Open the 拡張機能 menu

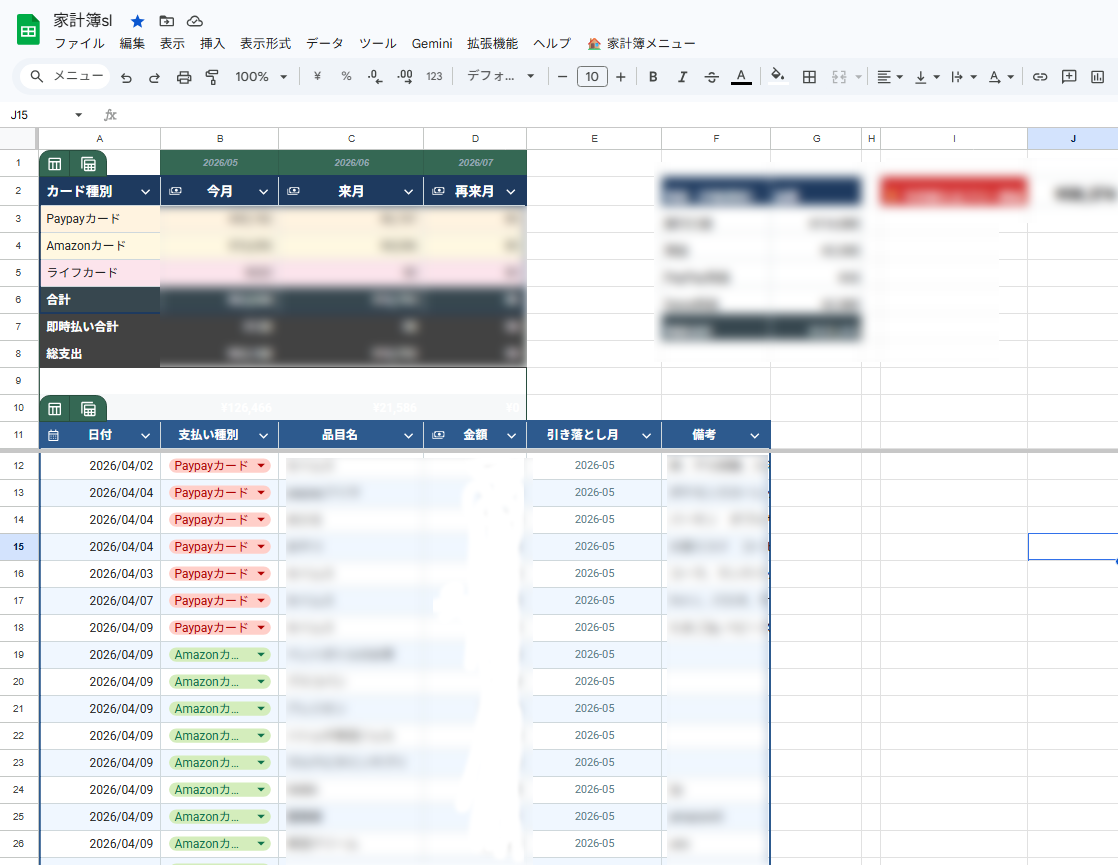pyautogui.click(x=493, y=43)
